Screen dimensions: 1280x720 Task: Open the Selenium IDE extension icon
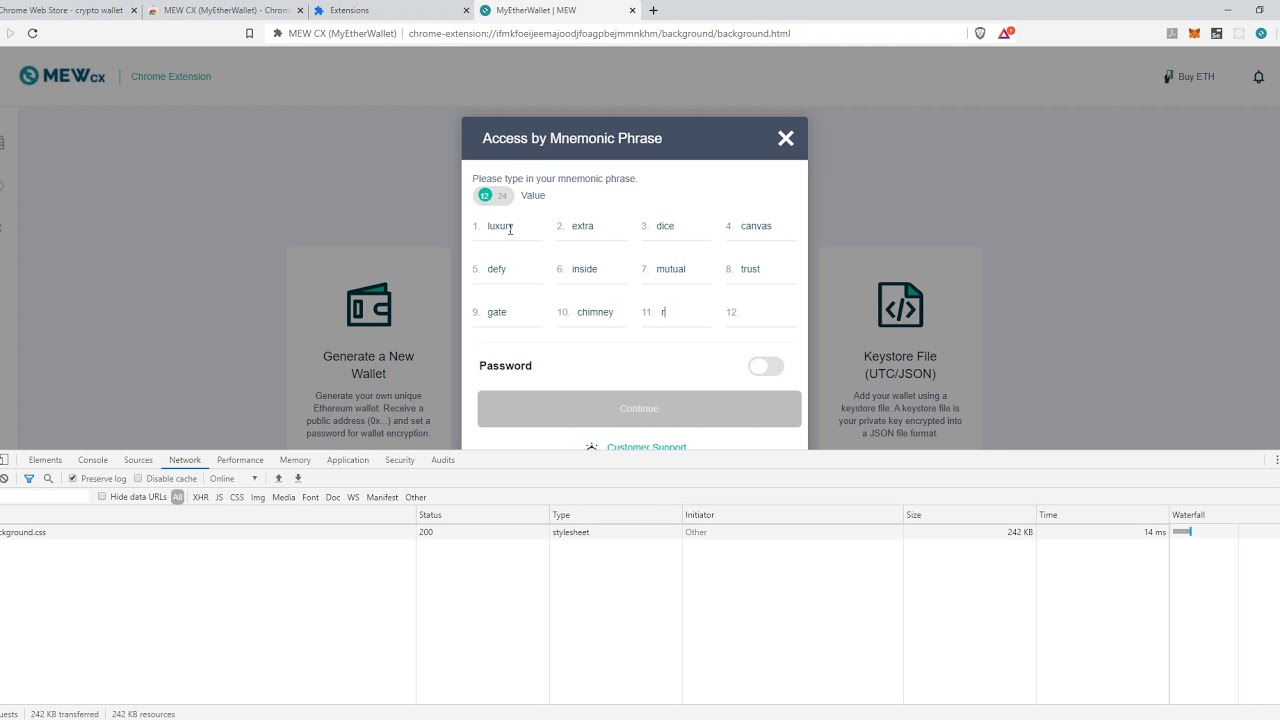tap(1216, 33)
